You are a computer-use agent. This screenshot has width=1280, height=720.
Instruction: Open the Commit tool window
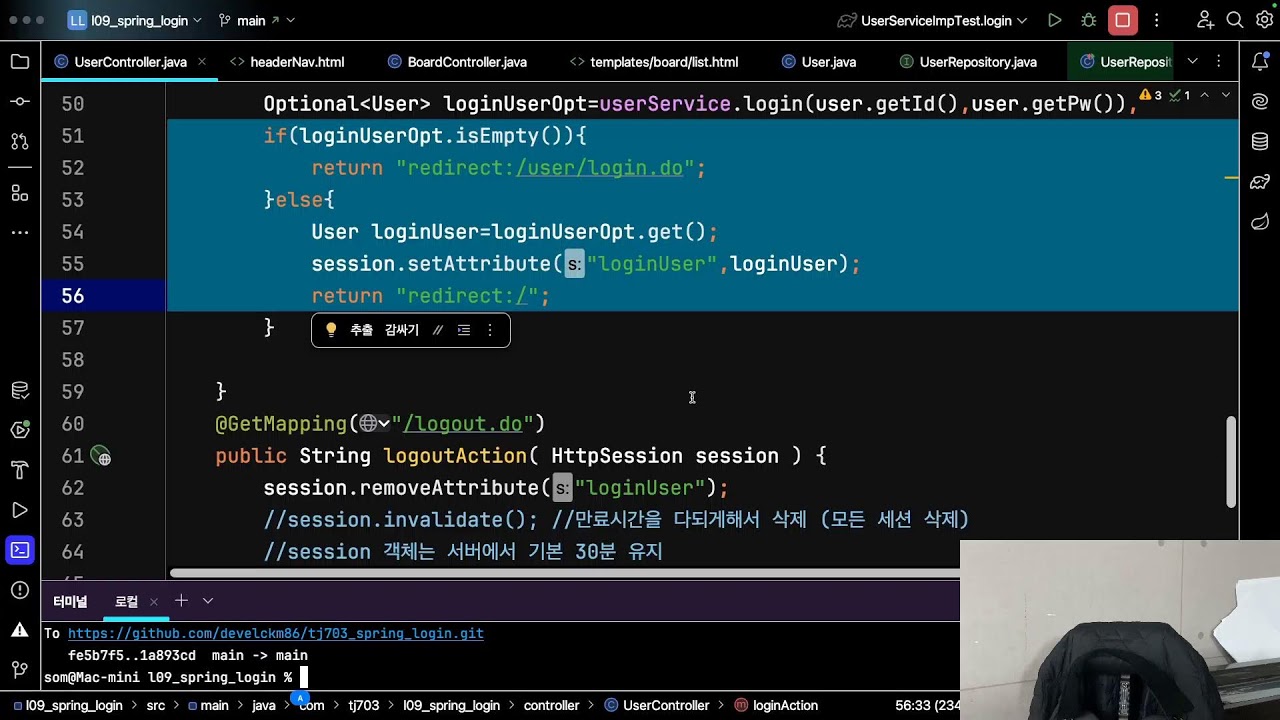[20, 102]
